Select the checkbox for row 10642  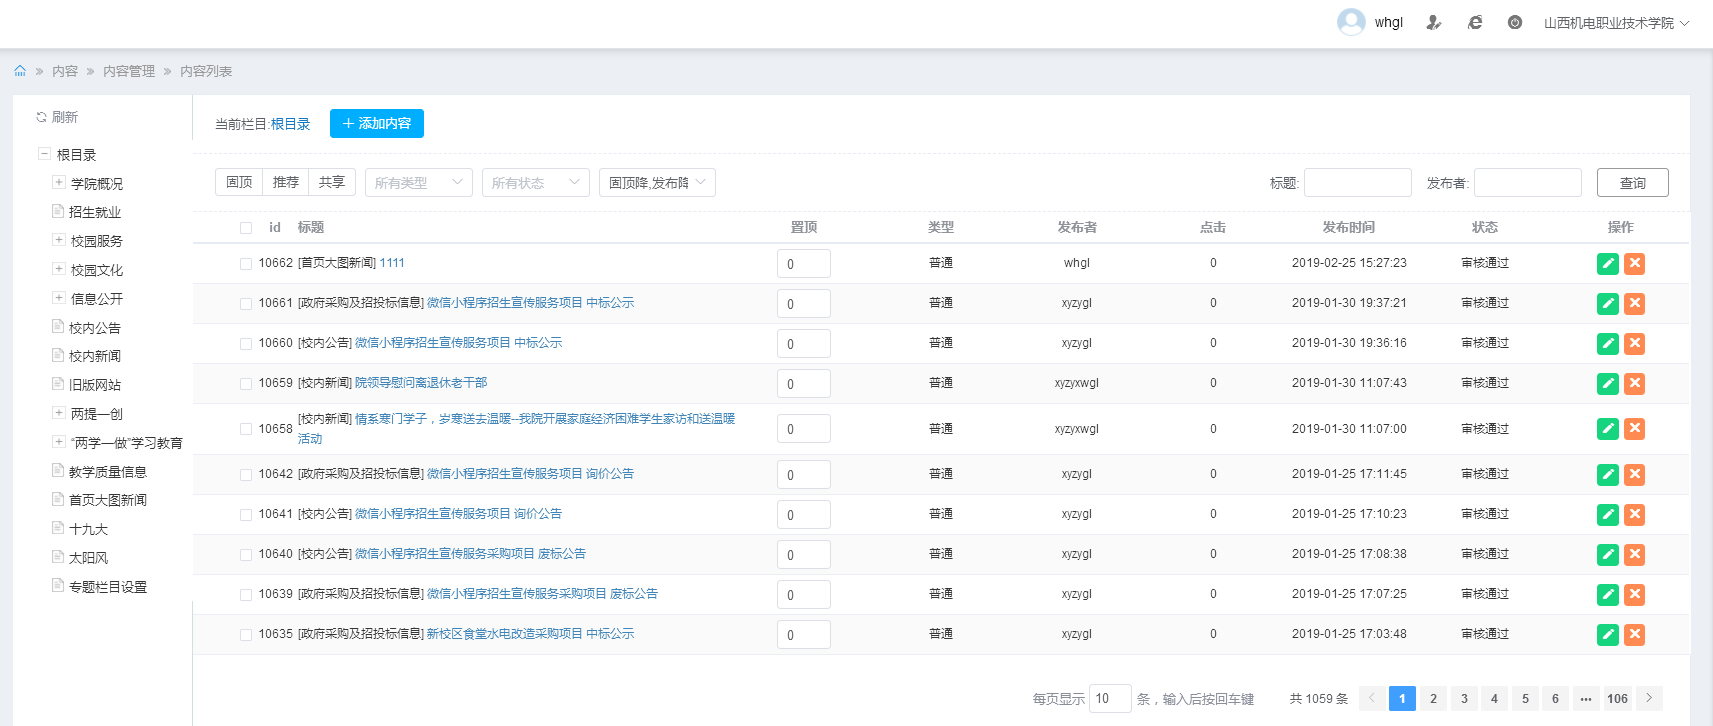click(x=246, y=475)
